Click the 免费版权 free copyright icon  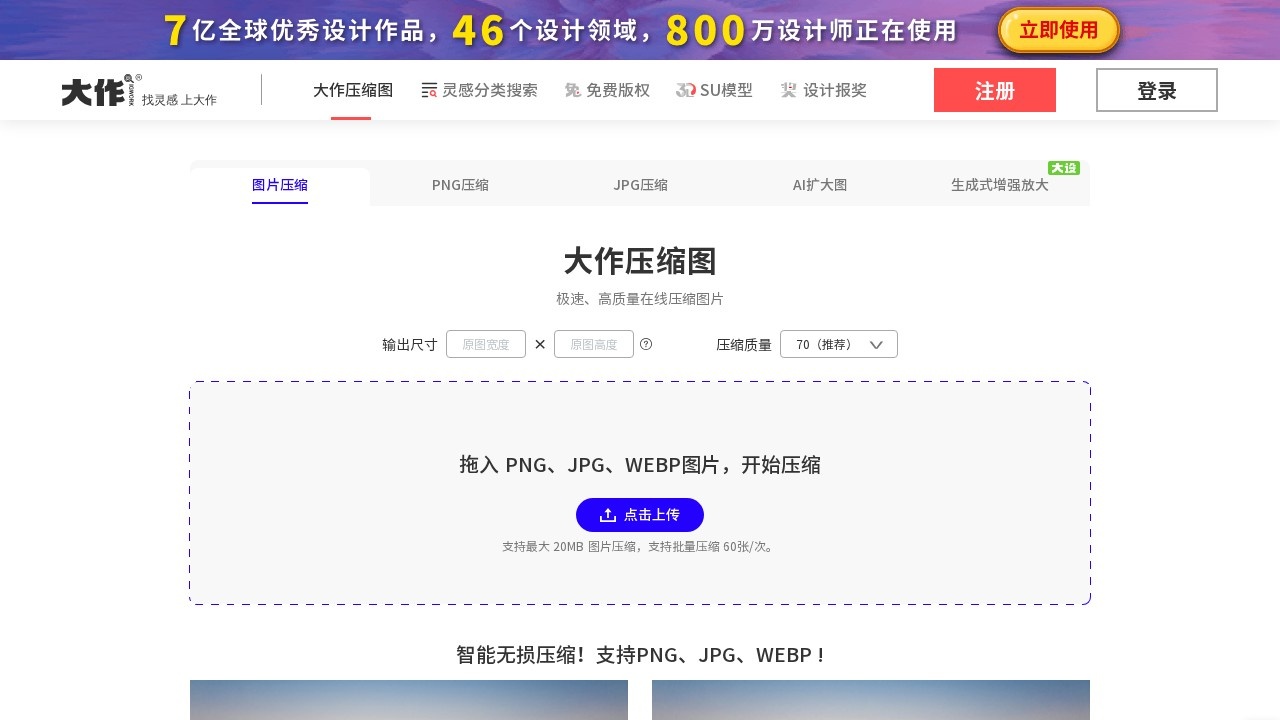(573, 90)
